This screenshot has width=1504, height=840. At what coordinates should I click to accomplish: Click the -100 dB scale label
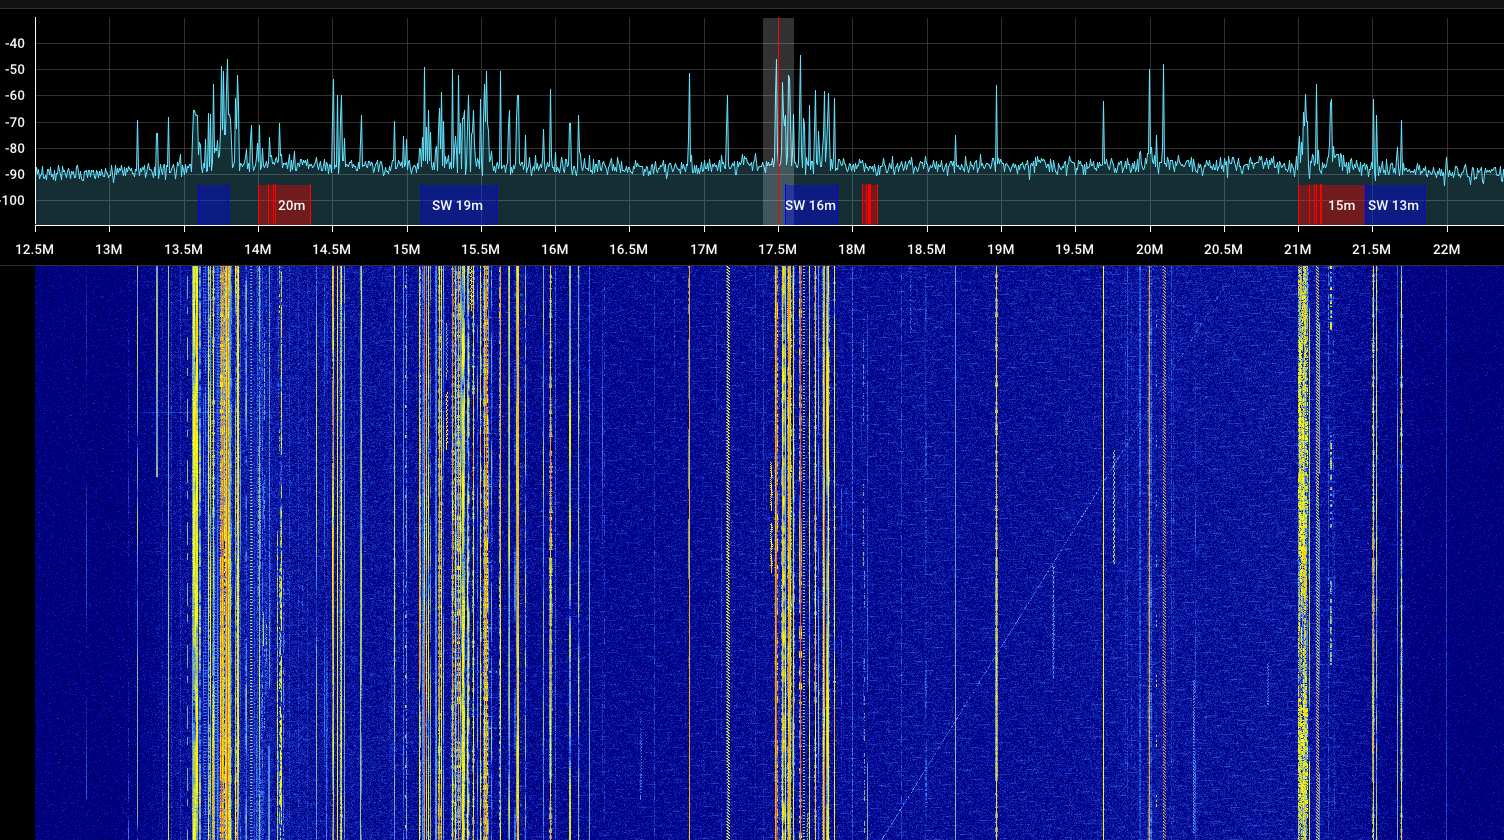pyautogui.click(x=14, y=200)
